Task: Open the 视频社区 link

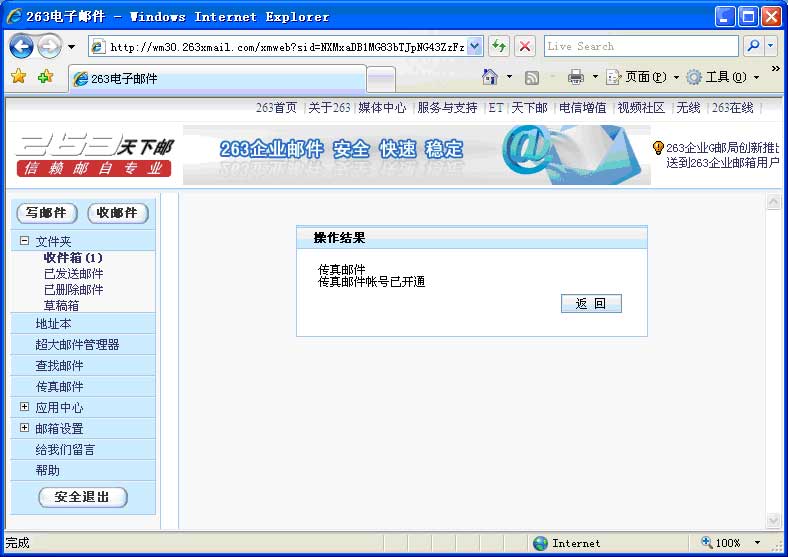Action: 641,108
